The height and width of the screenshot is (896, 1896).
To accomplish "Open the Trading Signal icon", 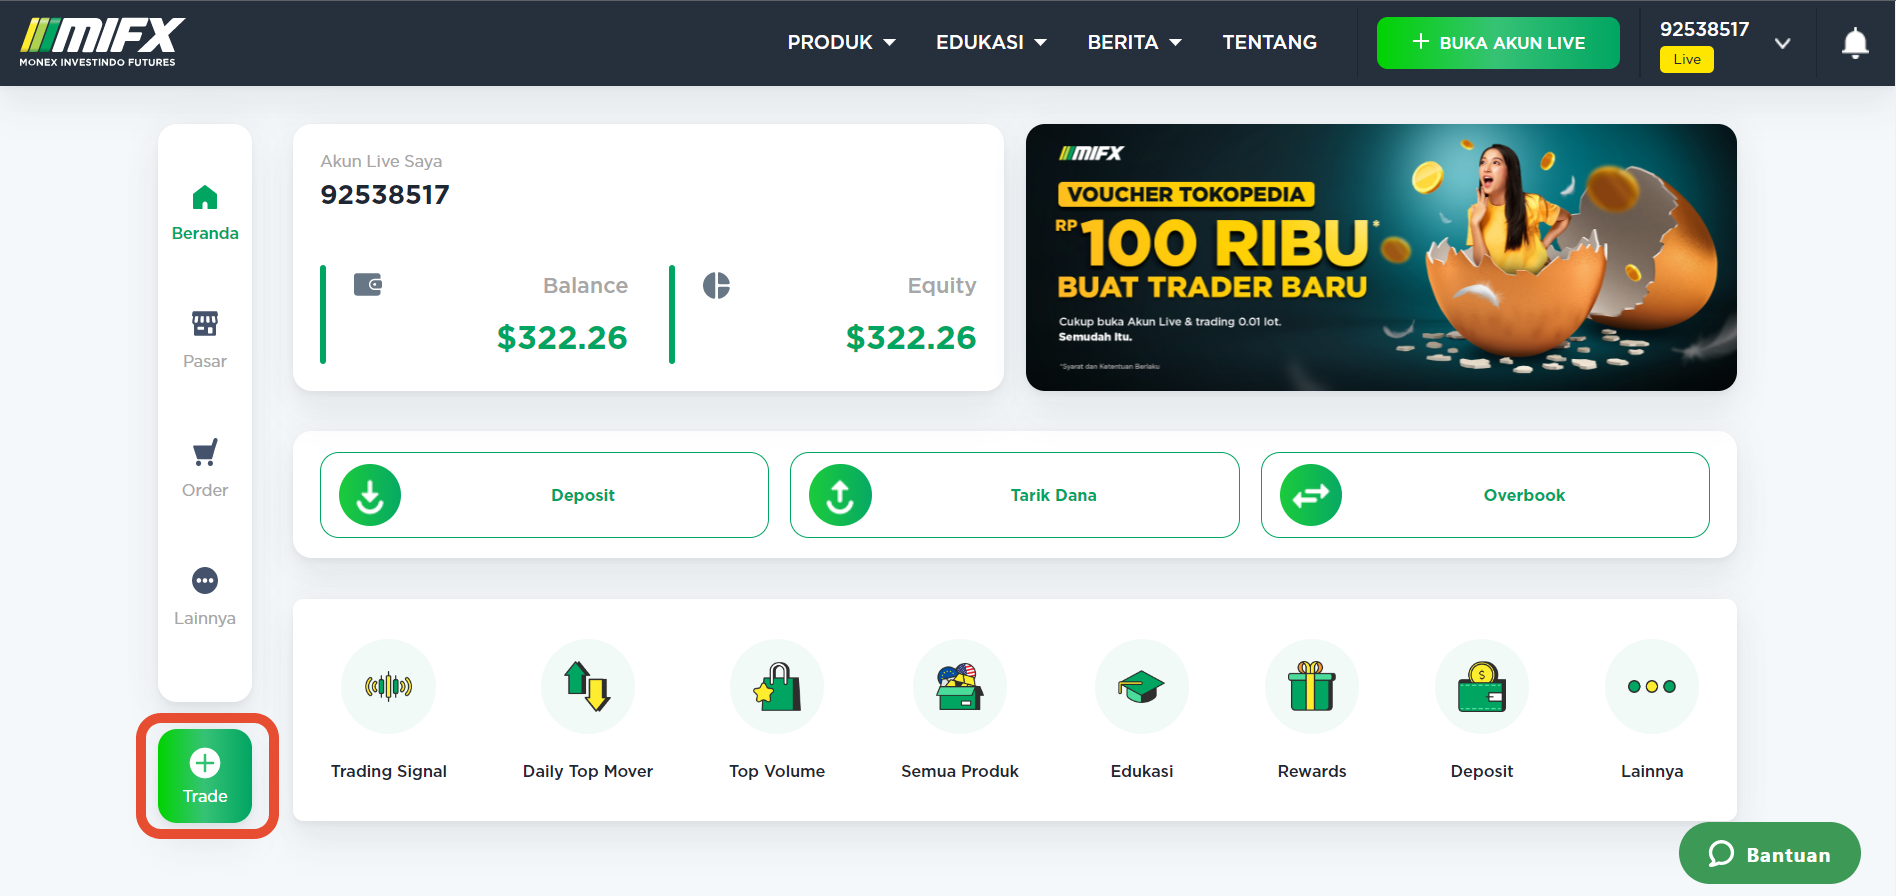I will coord(389,686).
